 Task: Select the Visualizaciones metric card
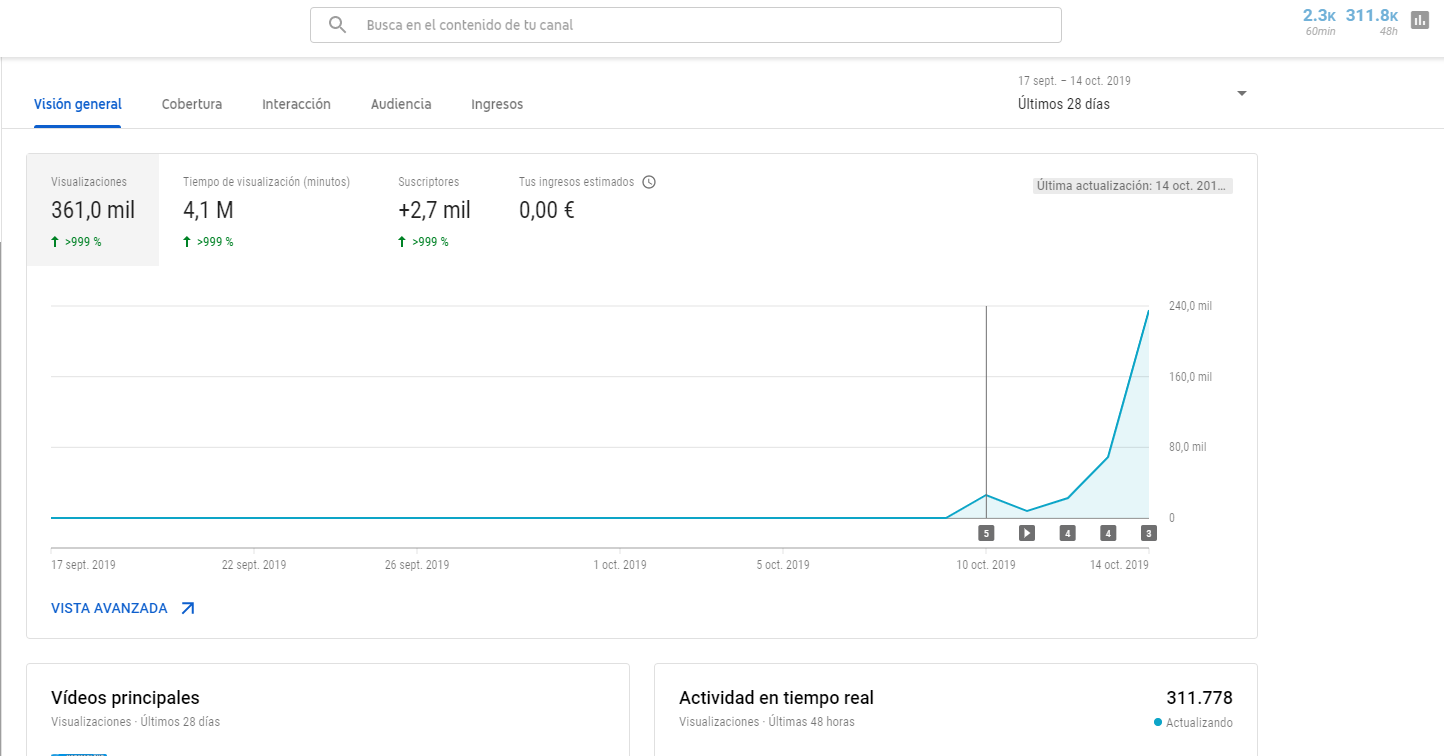tap(92, 210)
